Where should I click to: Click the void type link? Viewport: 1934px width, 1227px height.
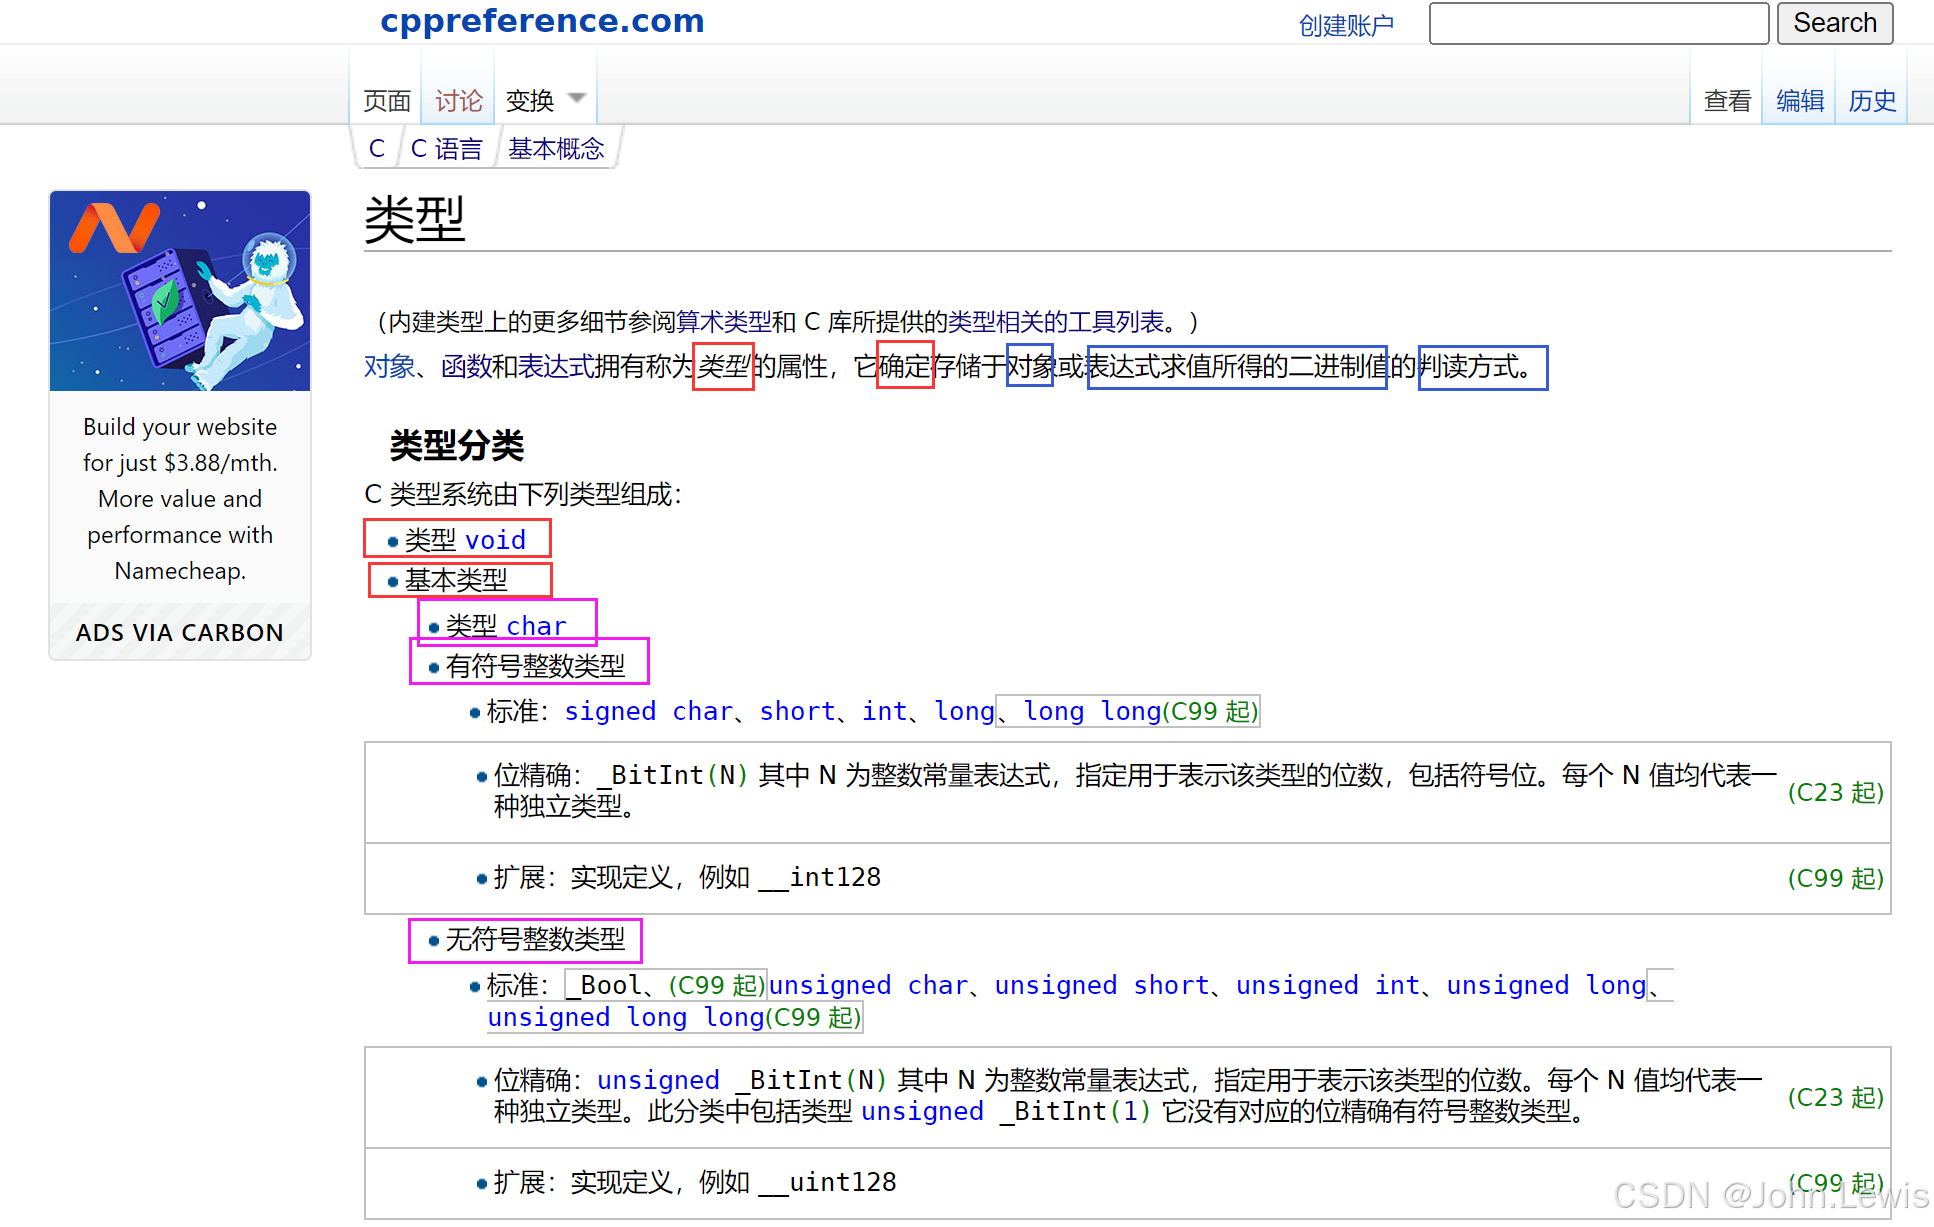point(495,540)
